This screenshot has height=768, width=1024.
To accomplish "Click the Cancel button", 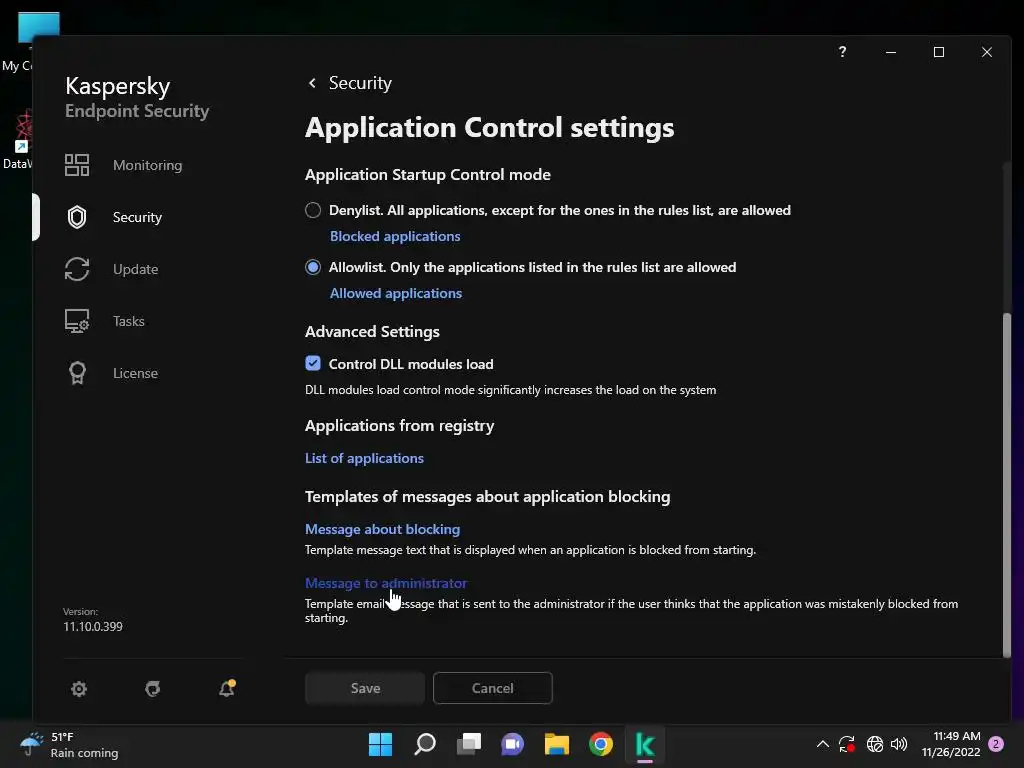I will pos(492,688).
